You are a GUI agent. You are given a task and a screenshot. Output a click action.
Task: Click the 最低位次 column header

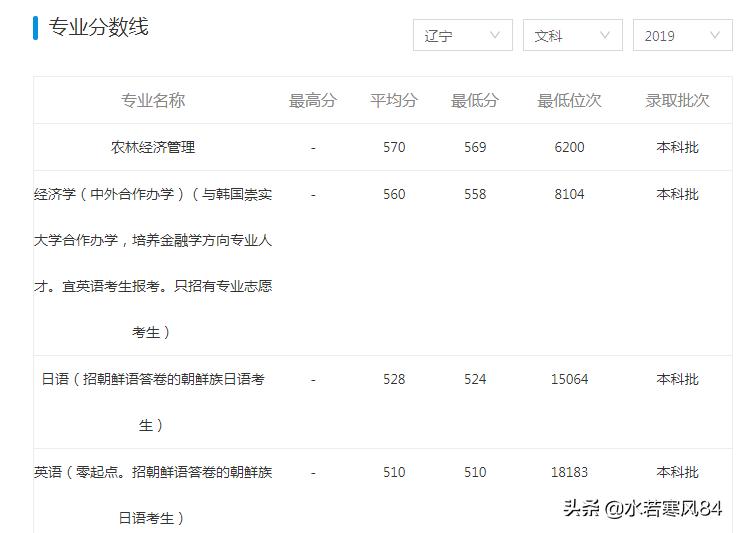570,100
